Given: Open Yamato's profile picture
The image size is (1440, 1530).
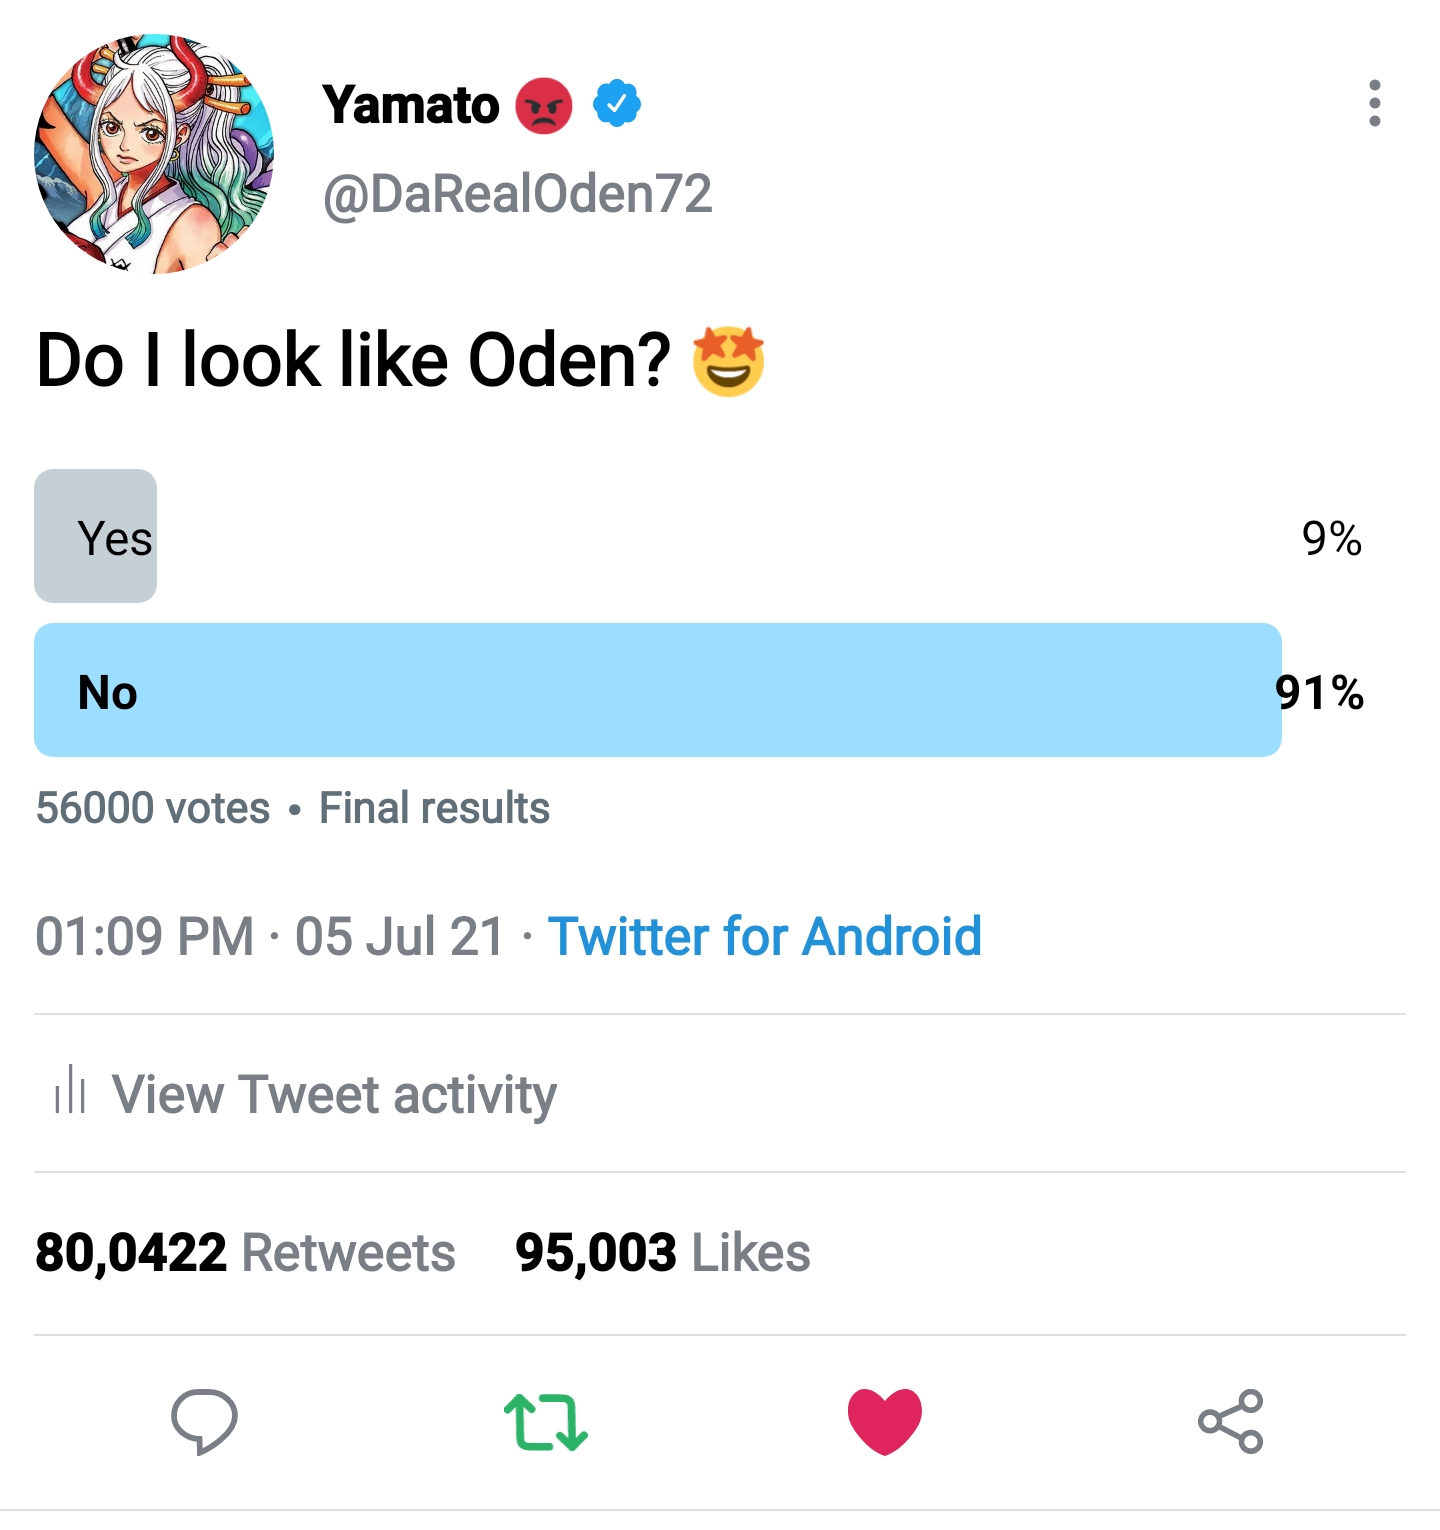Looking at the screenshot, I should (x=154, y=154).
